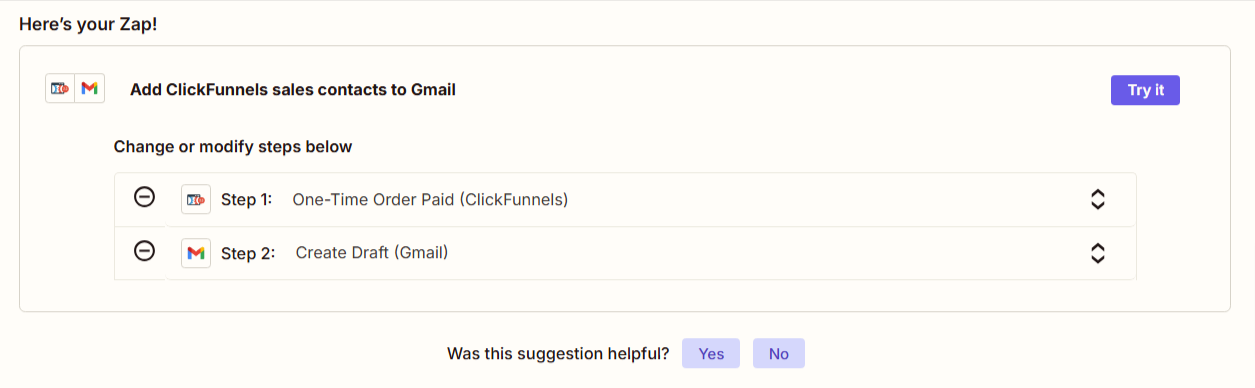This screenshot has width=1255, height=388.
Task: Click the Step 1: label
Action: click(246, 200)
